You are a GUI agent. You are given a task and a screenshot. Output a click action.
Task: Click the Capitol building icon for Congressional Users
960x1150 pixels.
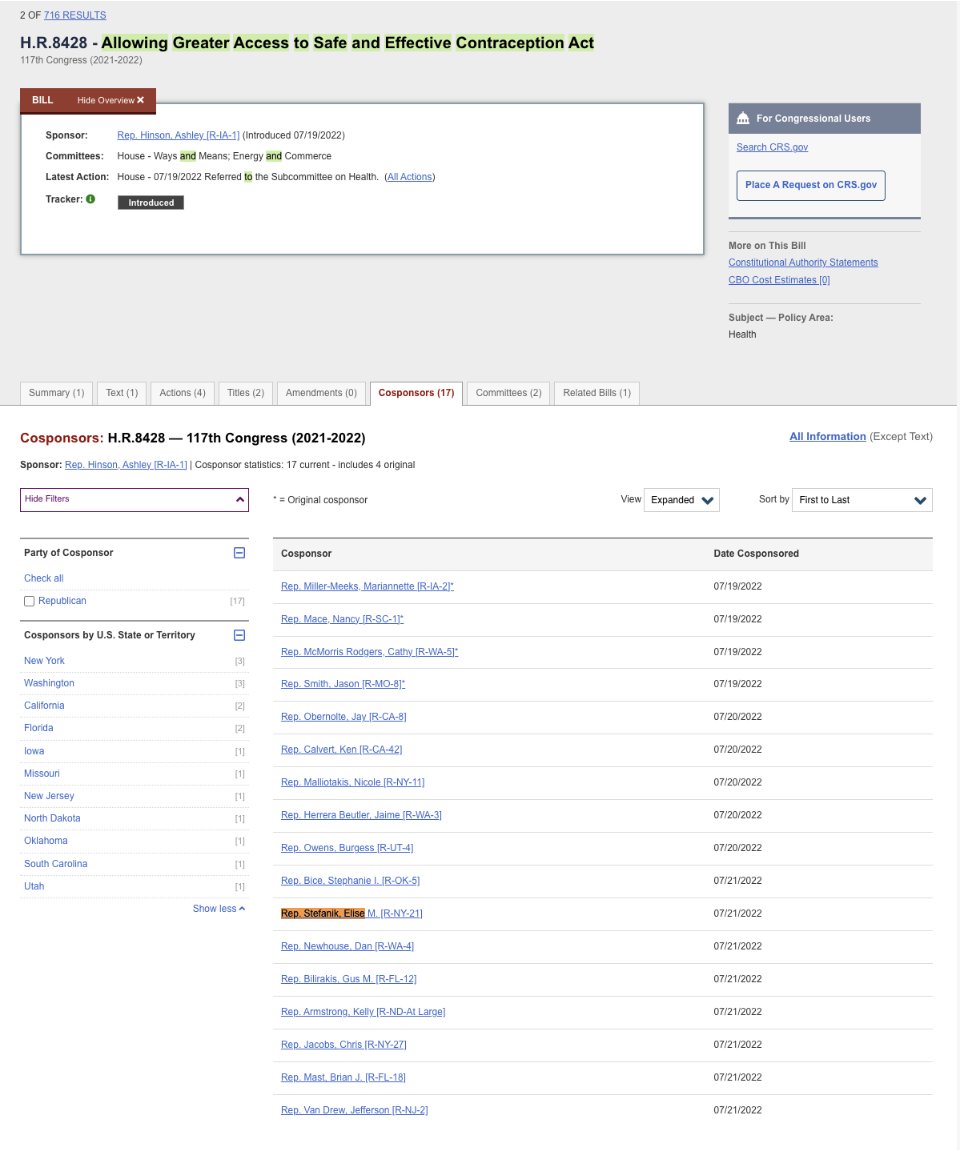(743, 118)
